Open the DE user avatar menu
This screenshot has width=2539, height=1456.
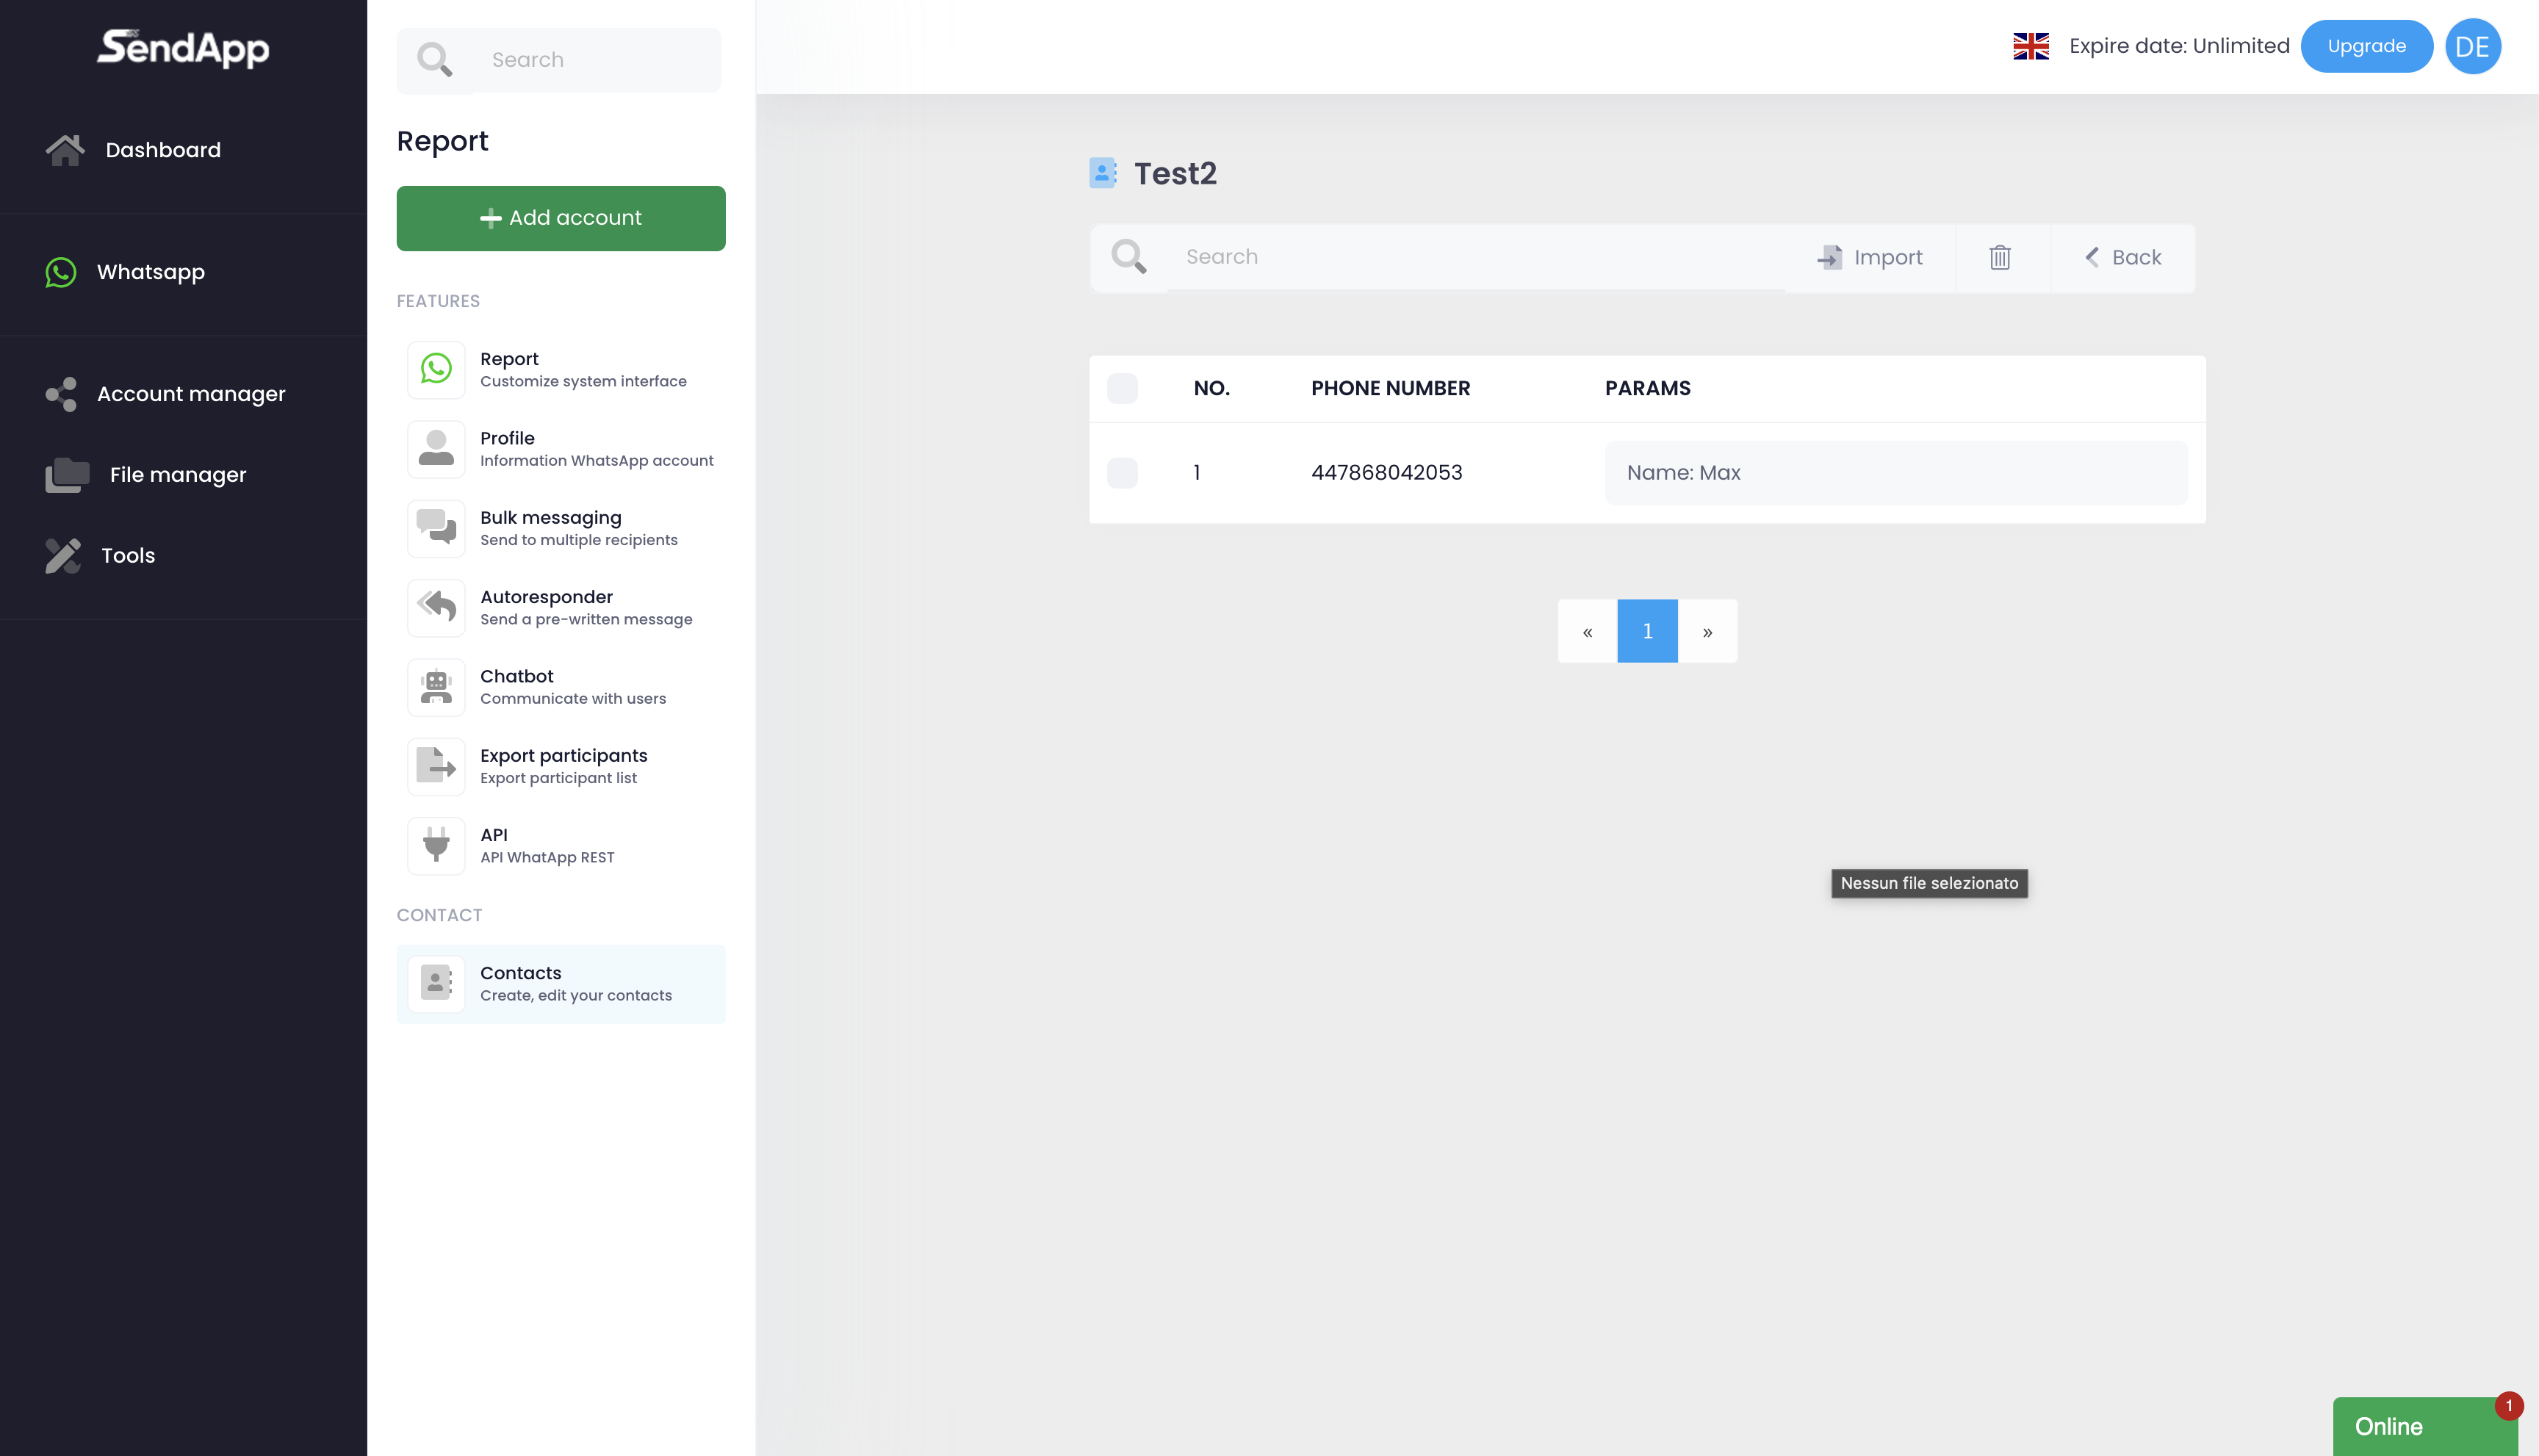(x=2472, y=46)
